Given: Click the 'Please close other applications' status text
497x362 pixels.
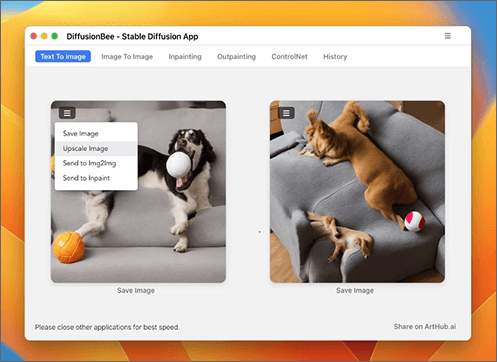Looking at the screenshot, I should 107,327.
